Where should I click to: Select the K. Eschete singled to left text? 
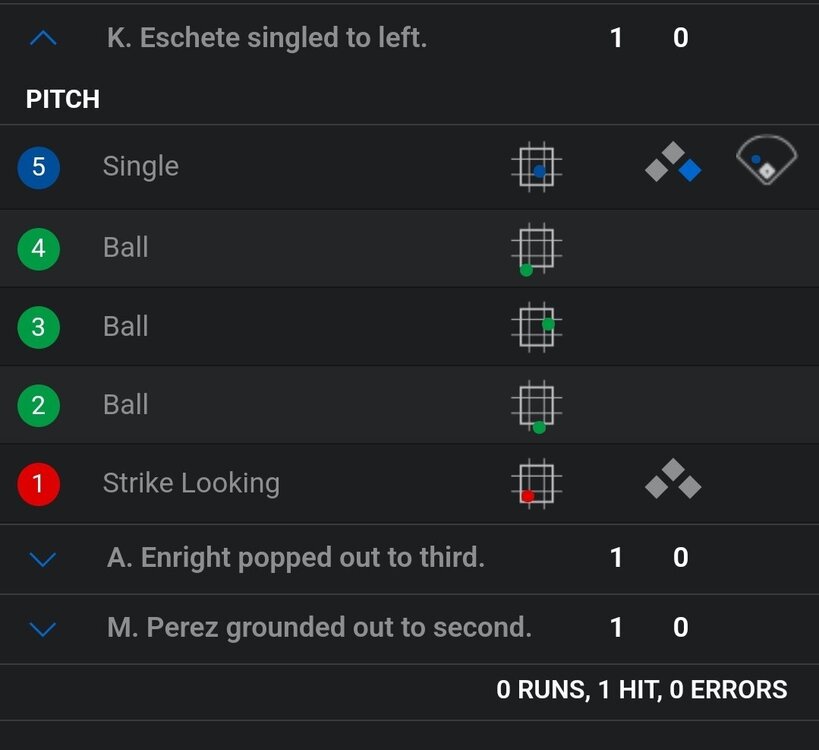point(267,38)
